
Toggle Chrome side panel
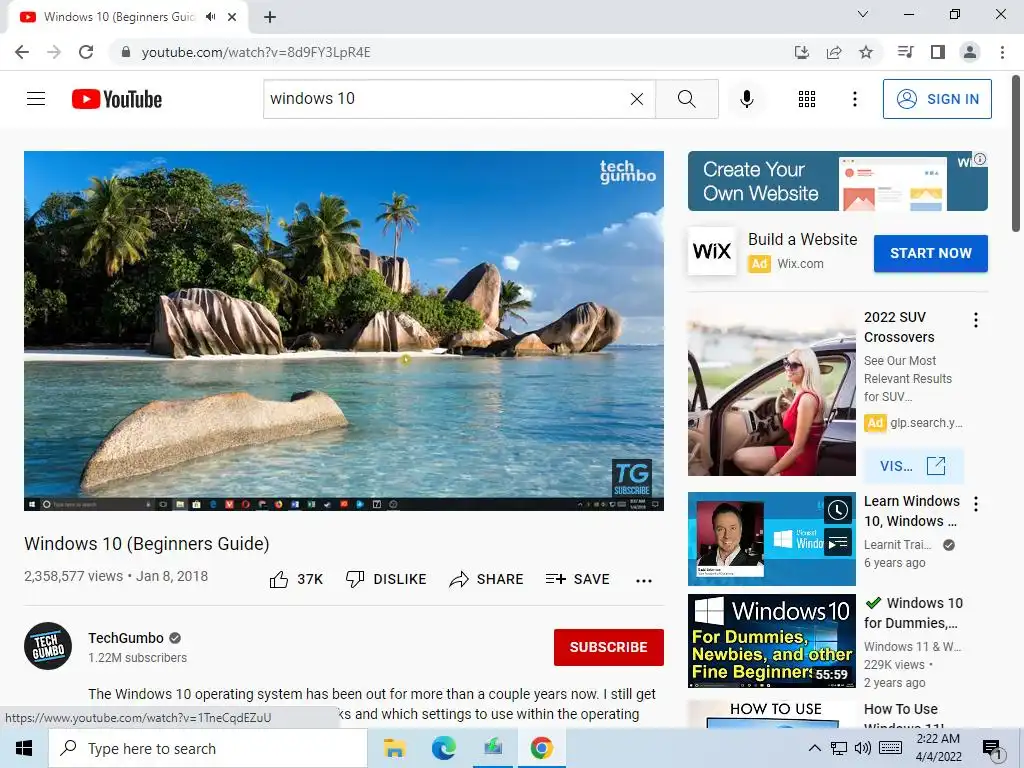coord(938,52)
